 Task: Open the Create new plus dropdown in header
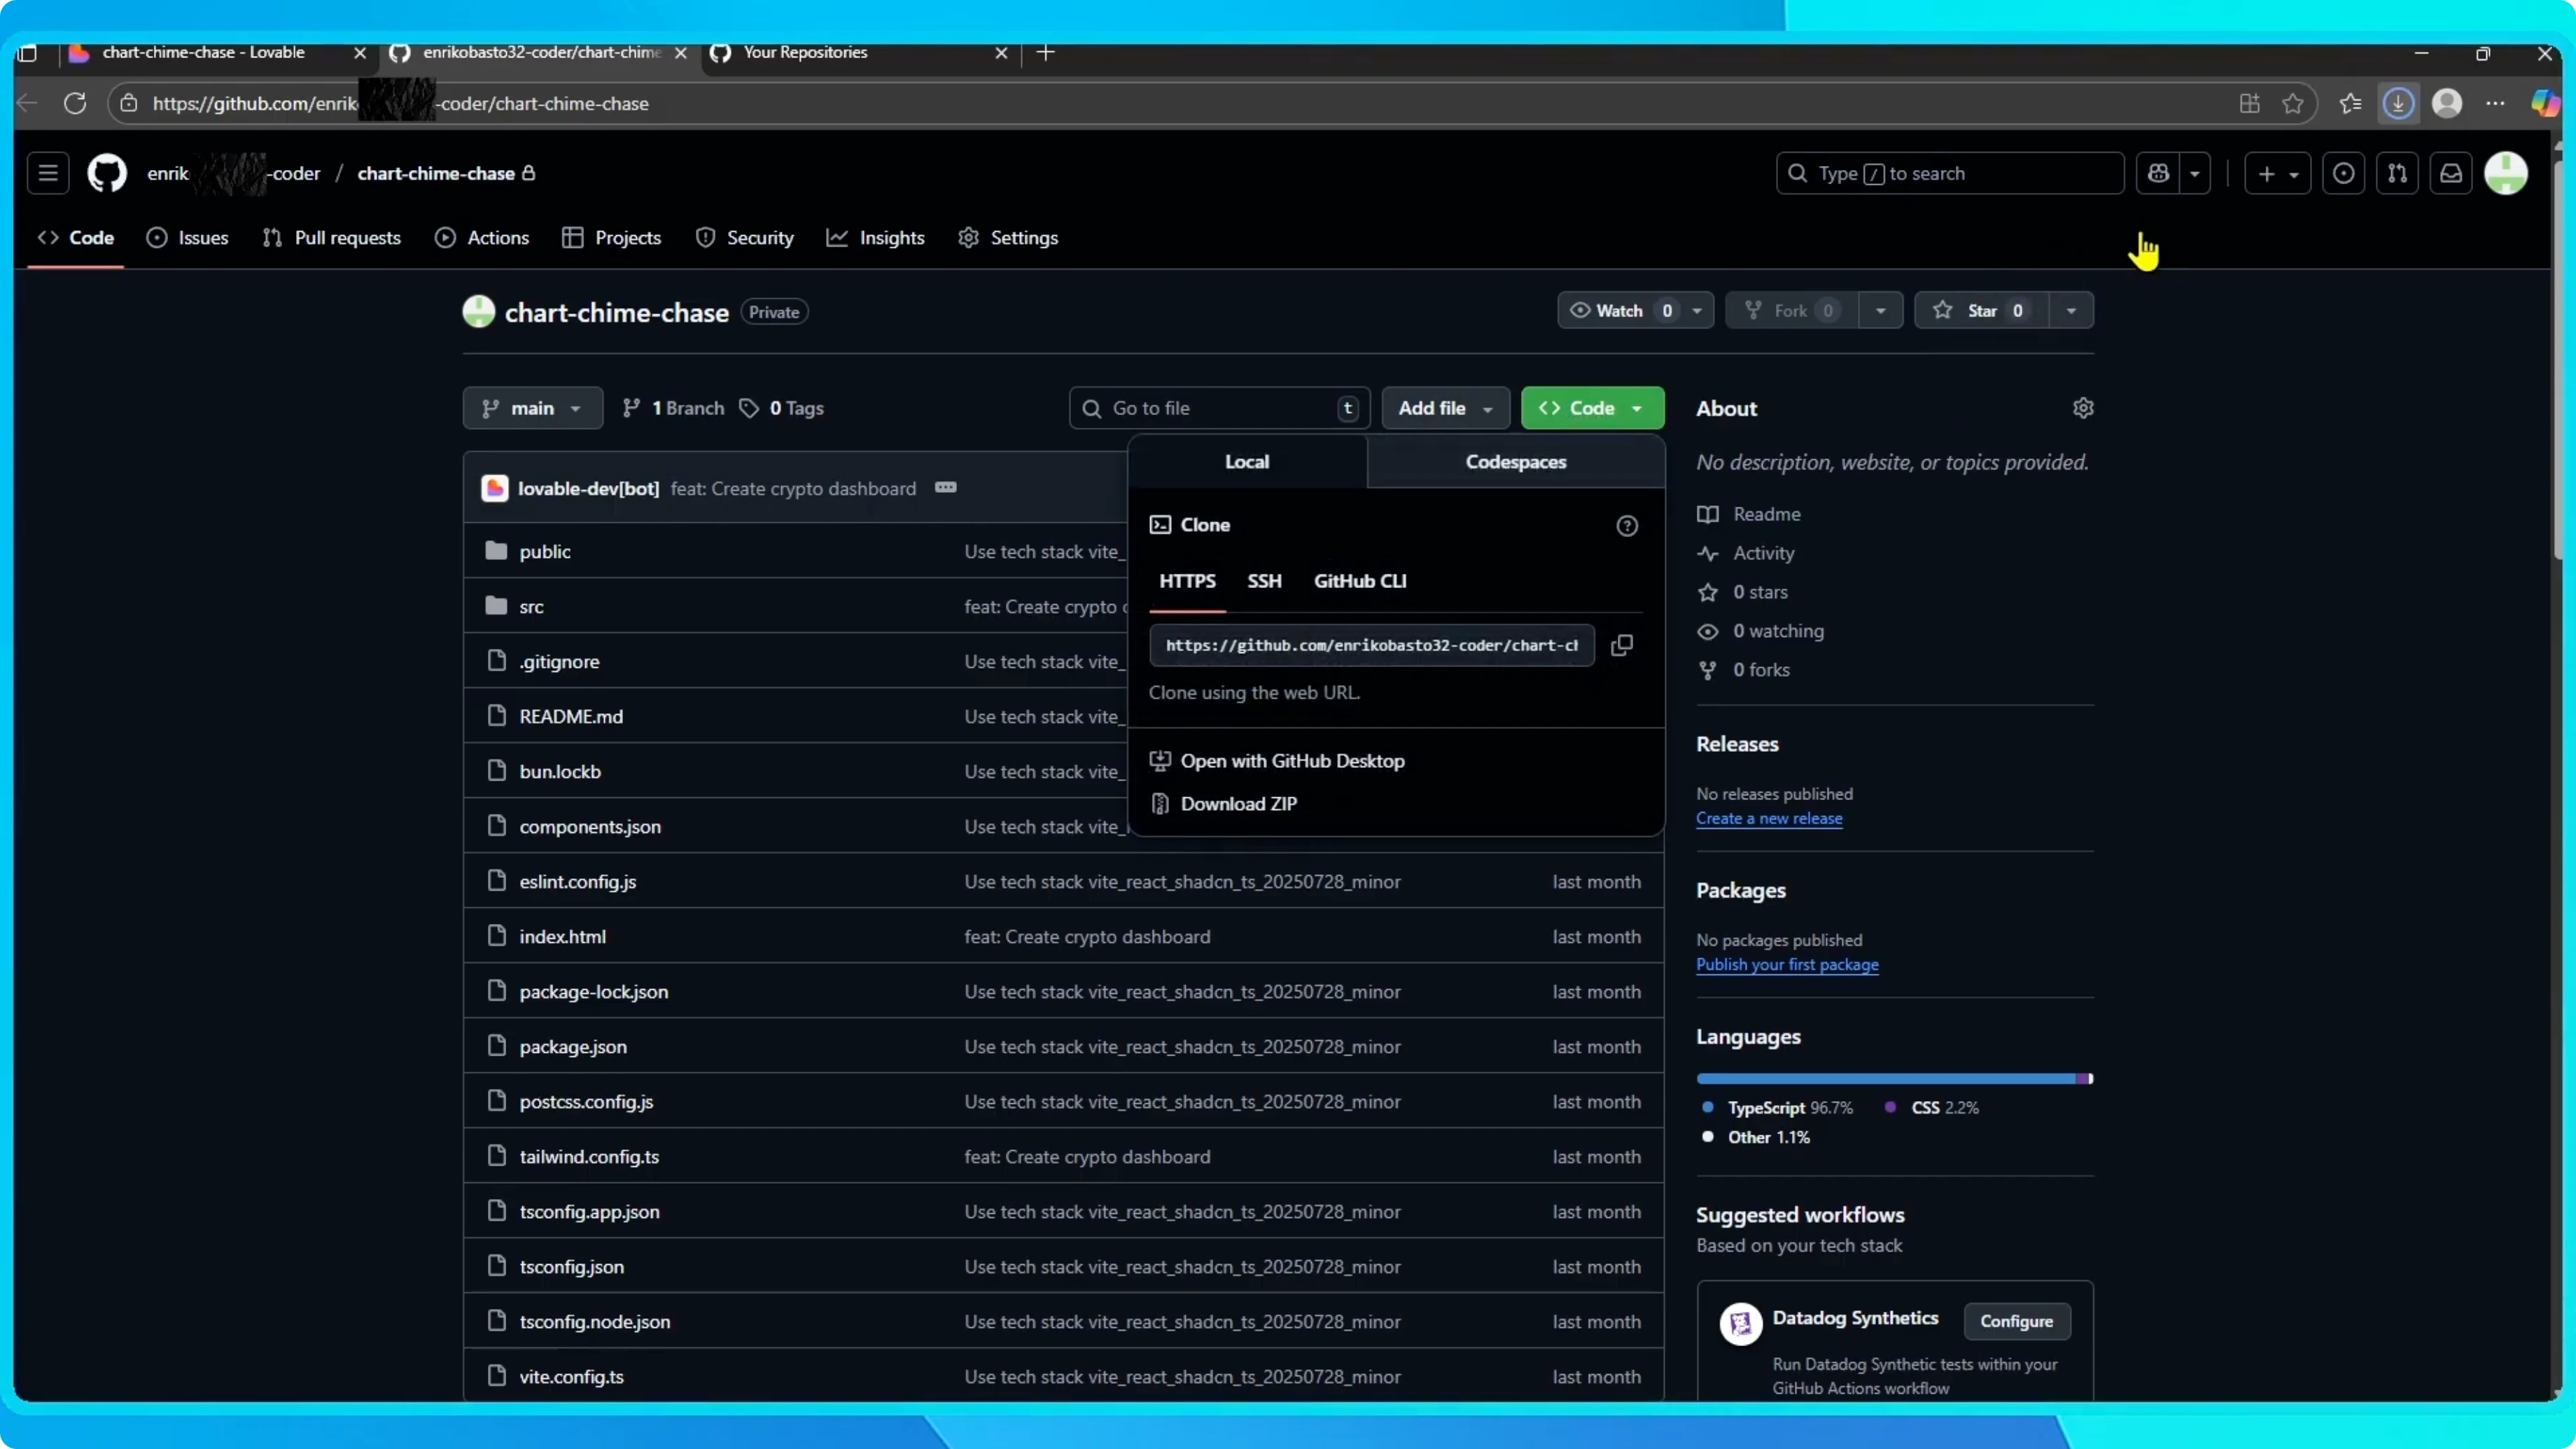(x=2277, y=173)
